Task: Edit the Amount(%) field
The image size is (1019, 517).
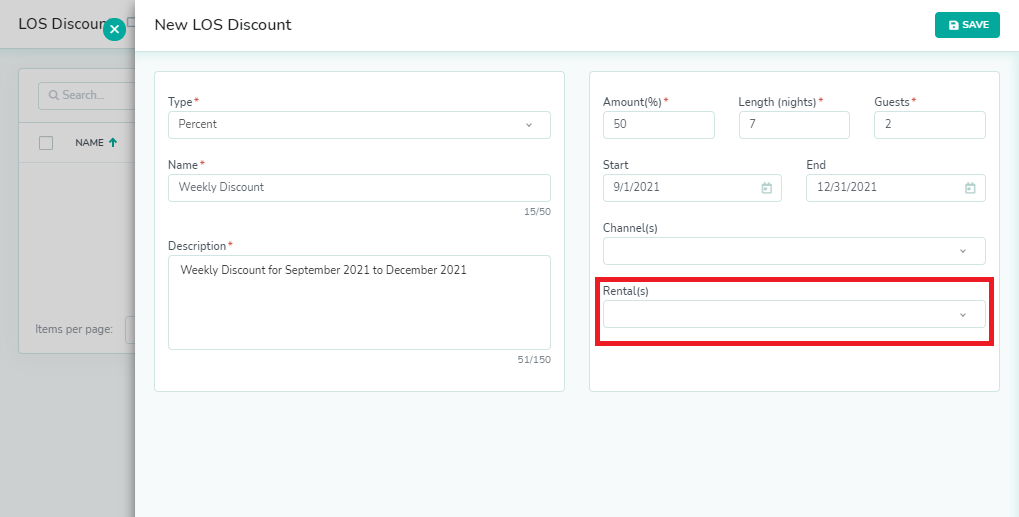Action: (x=658, y=125)
